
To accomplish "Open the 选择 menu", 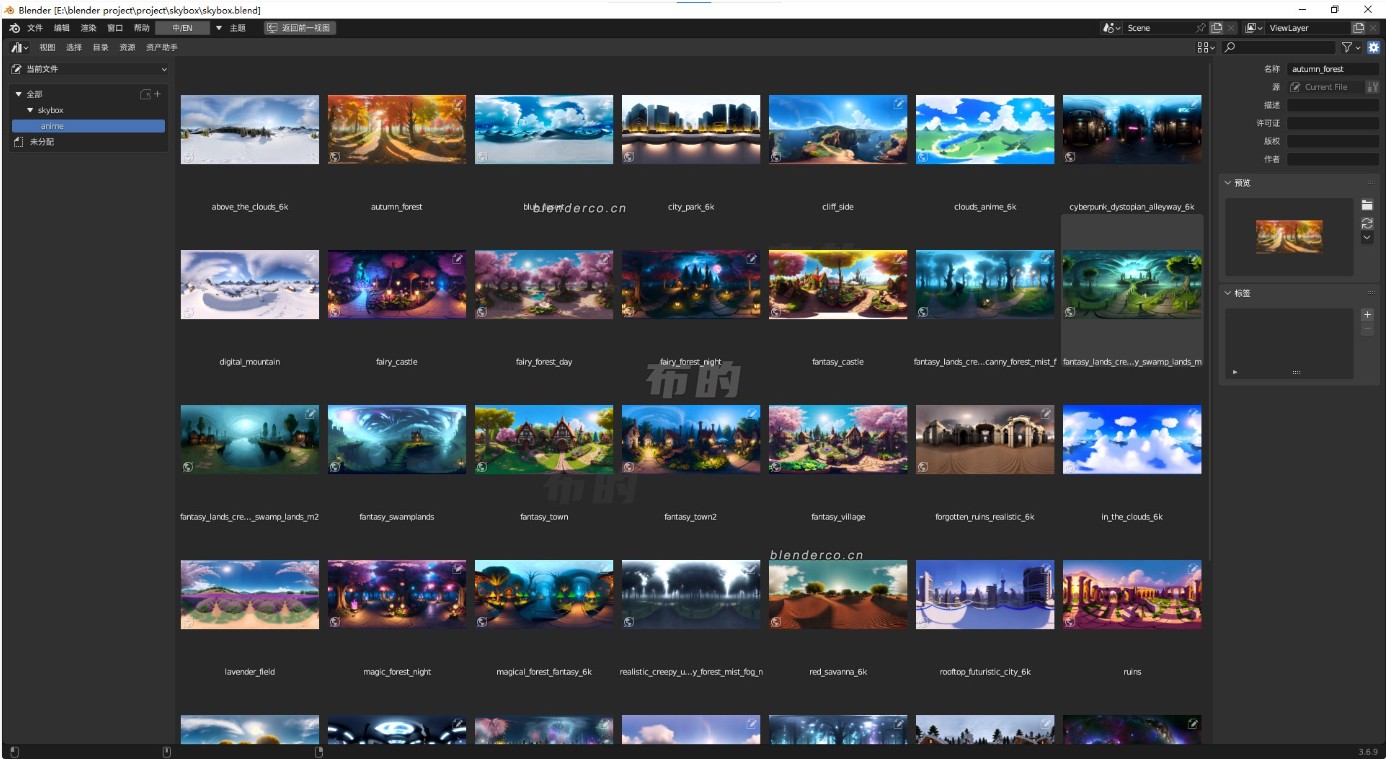I will (x=74, y=47).
